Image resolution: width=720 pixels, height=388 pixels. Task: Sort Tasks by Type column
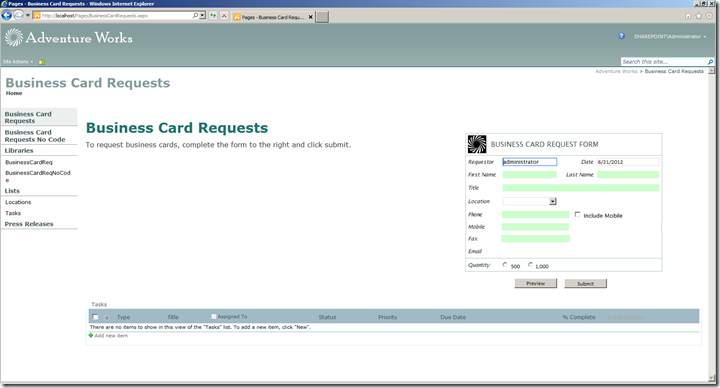[123, 317]
